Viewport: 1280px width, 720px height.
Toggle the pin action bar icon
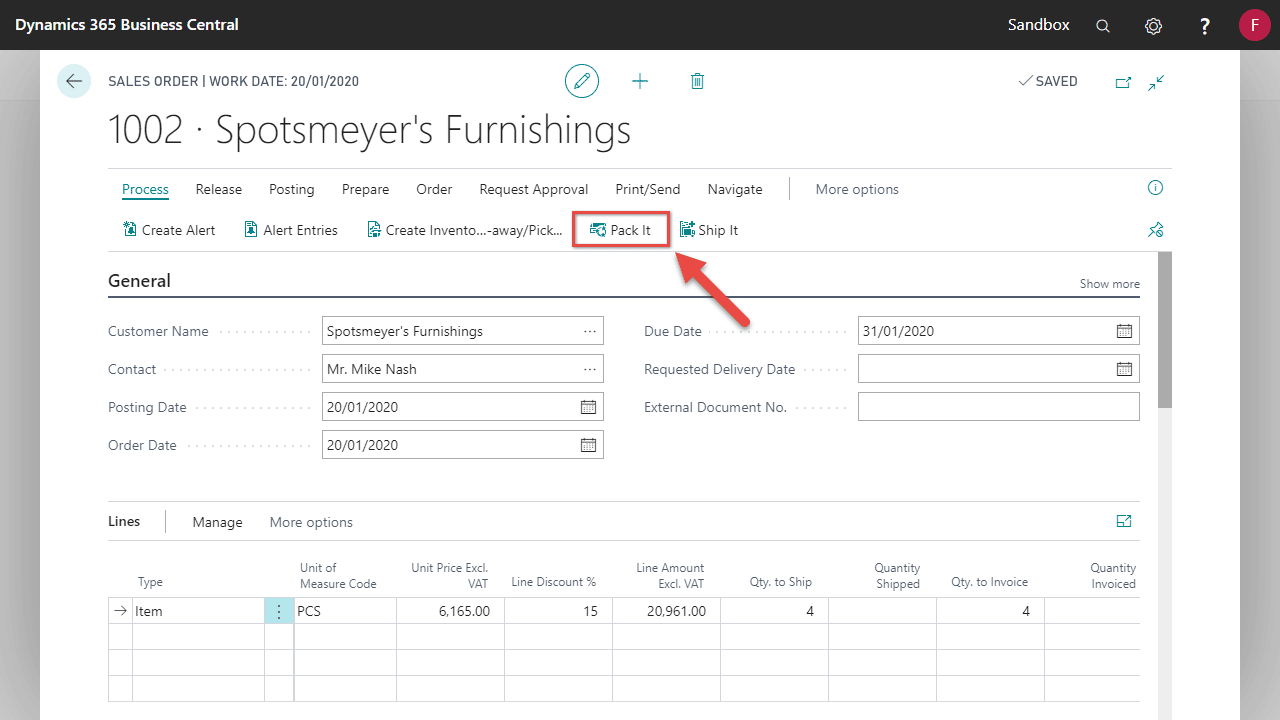tap(1155, 230)
